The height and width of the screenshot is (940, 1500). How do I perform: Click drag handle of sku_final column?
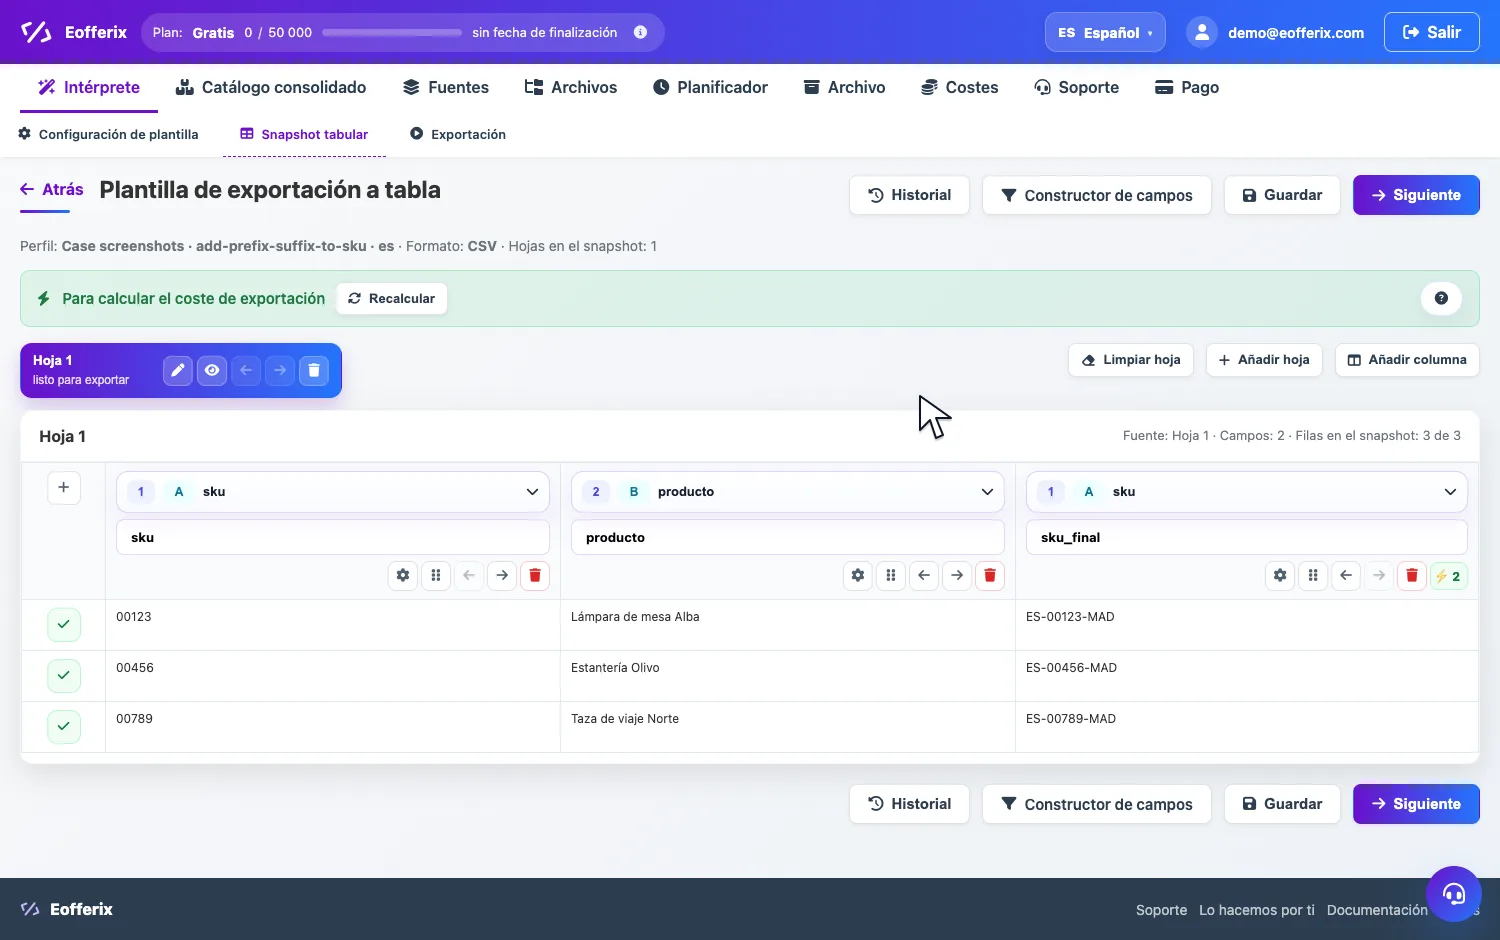click(x=1313, y=575)
